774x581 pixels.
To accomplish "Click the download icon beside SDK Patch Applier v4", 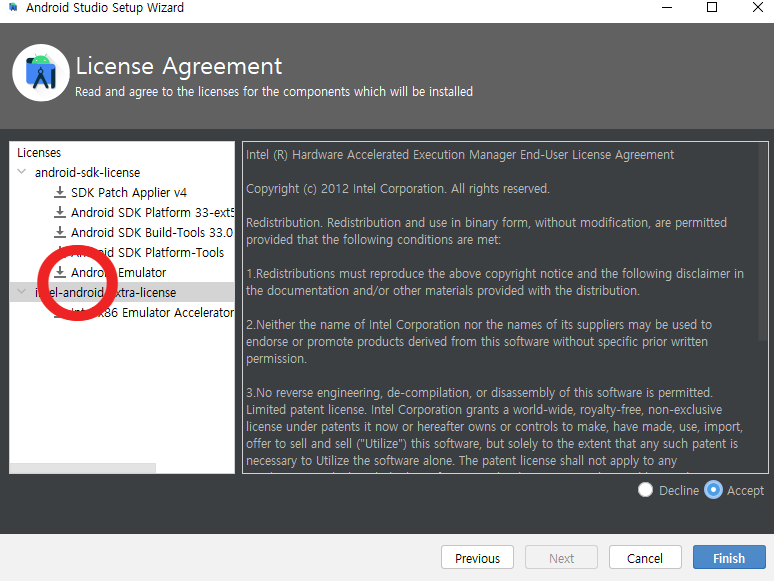I will tap(60, 192).
